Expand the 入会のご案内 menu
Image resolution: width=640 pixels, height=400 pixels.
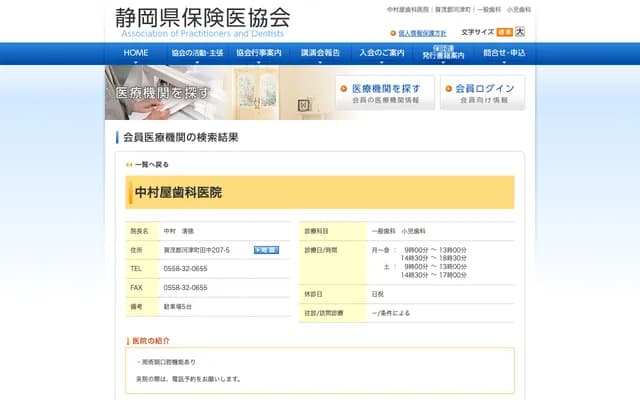click(x=381, y=52)
